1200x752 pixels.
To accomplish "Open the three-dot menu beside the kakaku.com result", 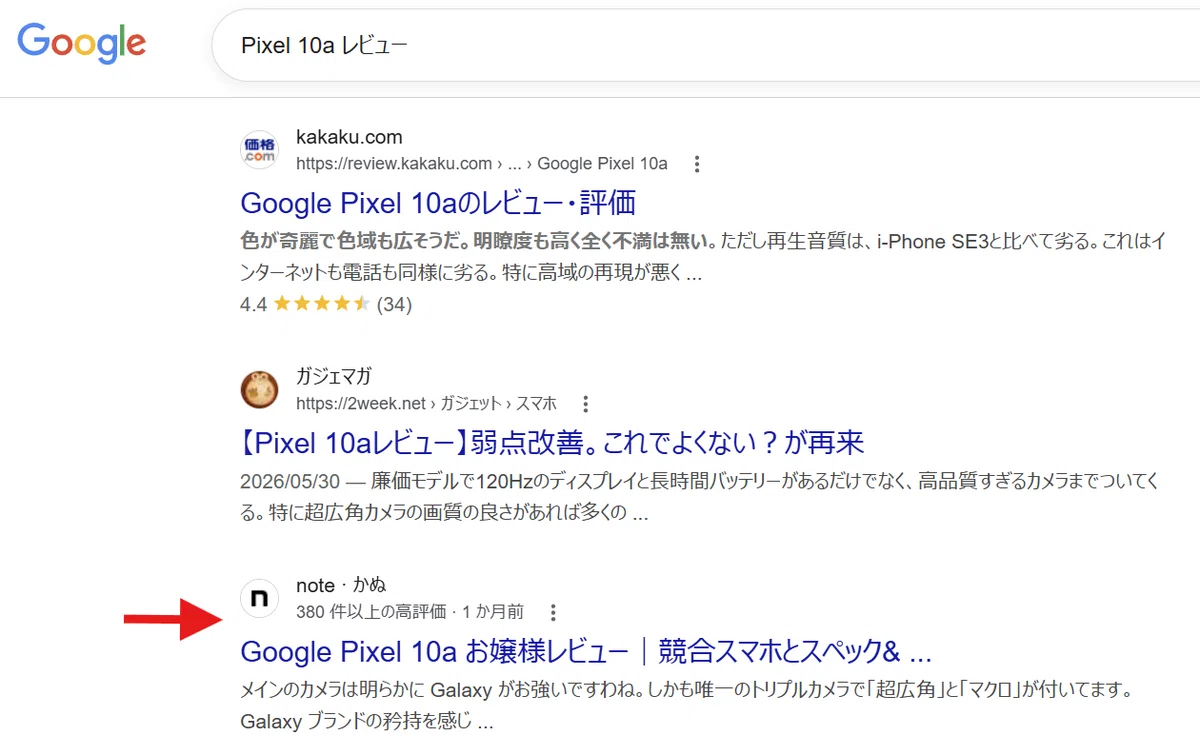I will (697, 164).
